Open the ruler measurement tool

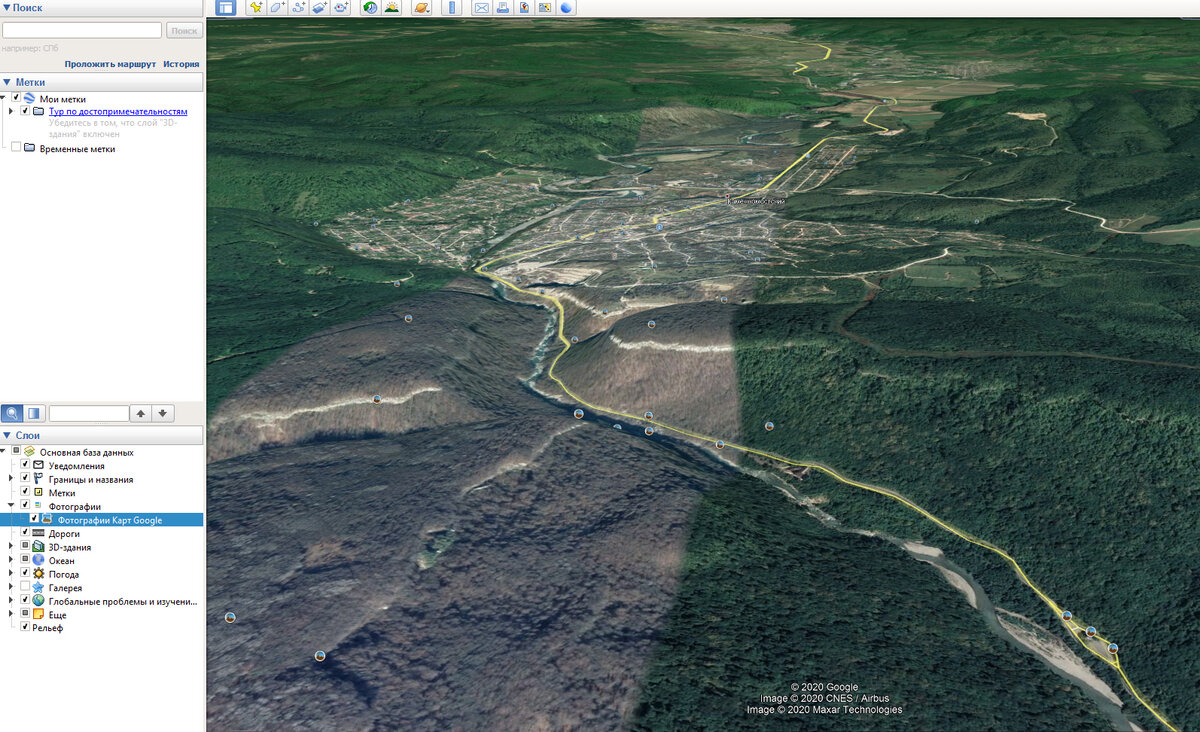click(450, 7)
